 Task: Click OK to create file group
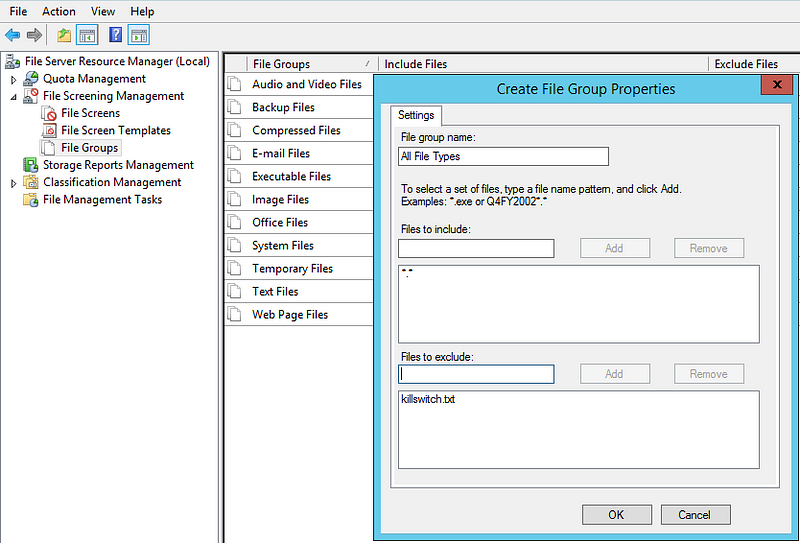(x=616, y=514)
